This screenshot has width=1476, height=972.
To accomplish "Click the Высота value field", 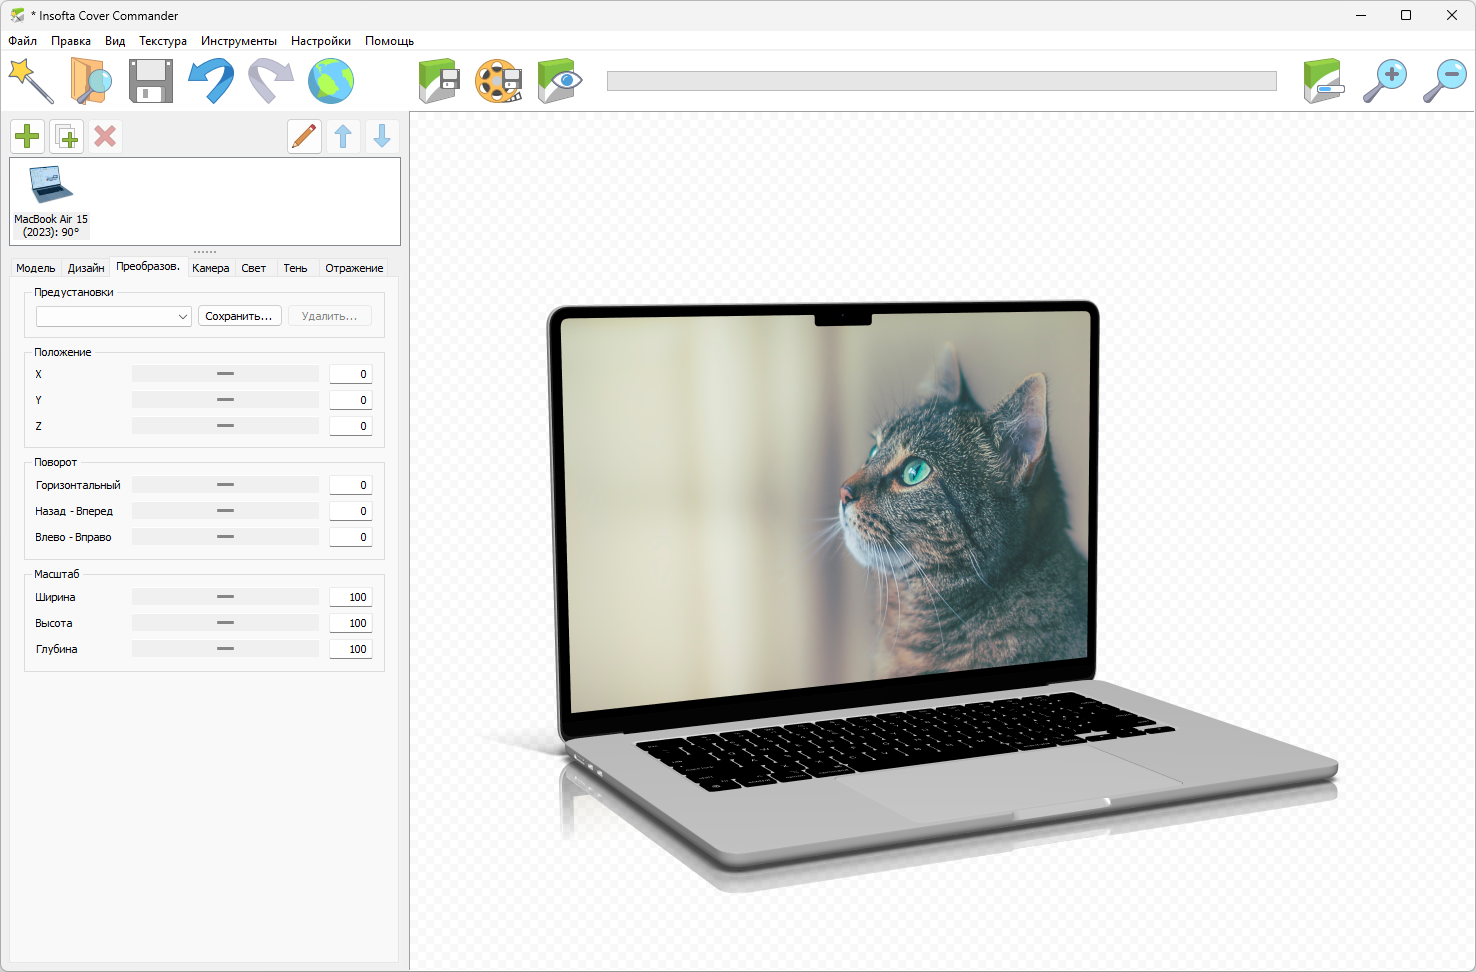I will 351,623.
